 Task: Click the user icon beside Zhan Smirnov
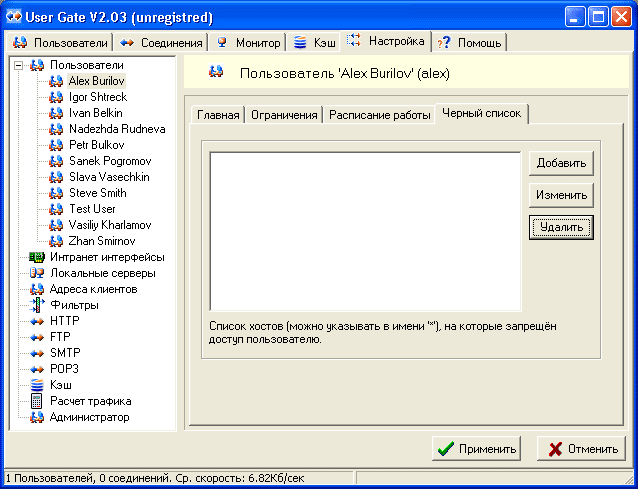pyautogui.click(x=56, y=241)
